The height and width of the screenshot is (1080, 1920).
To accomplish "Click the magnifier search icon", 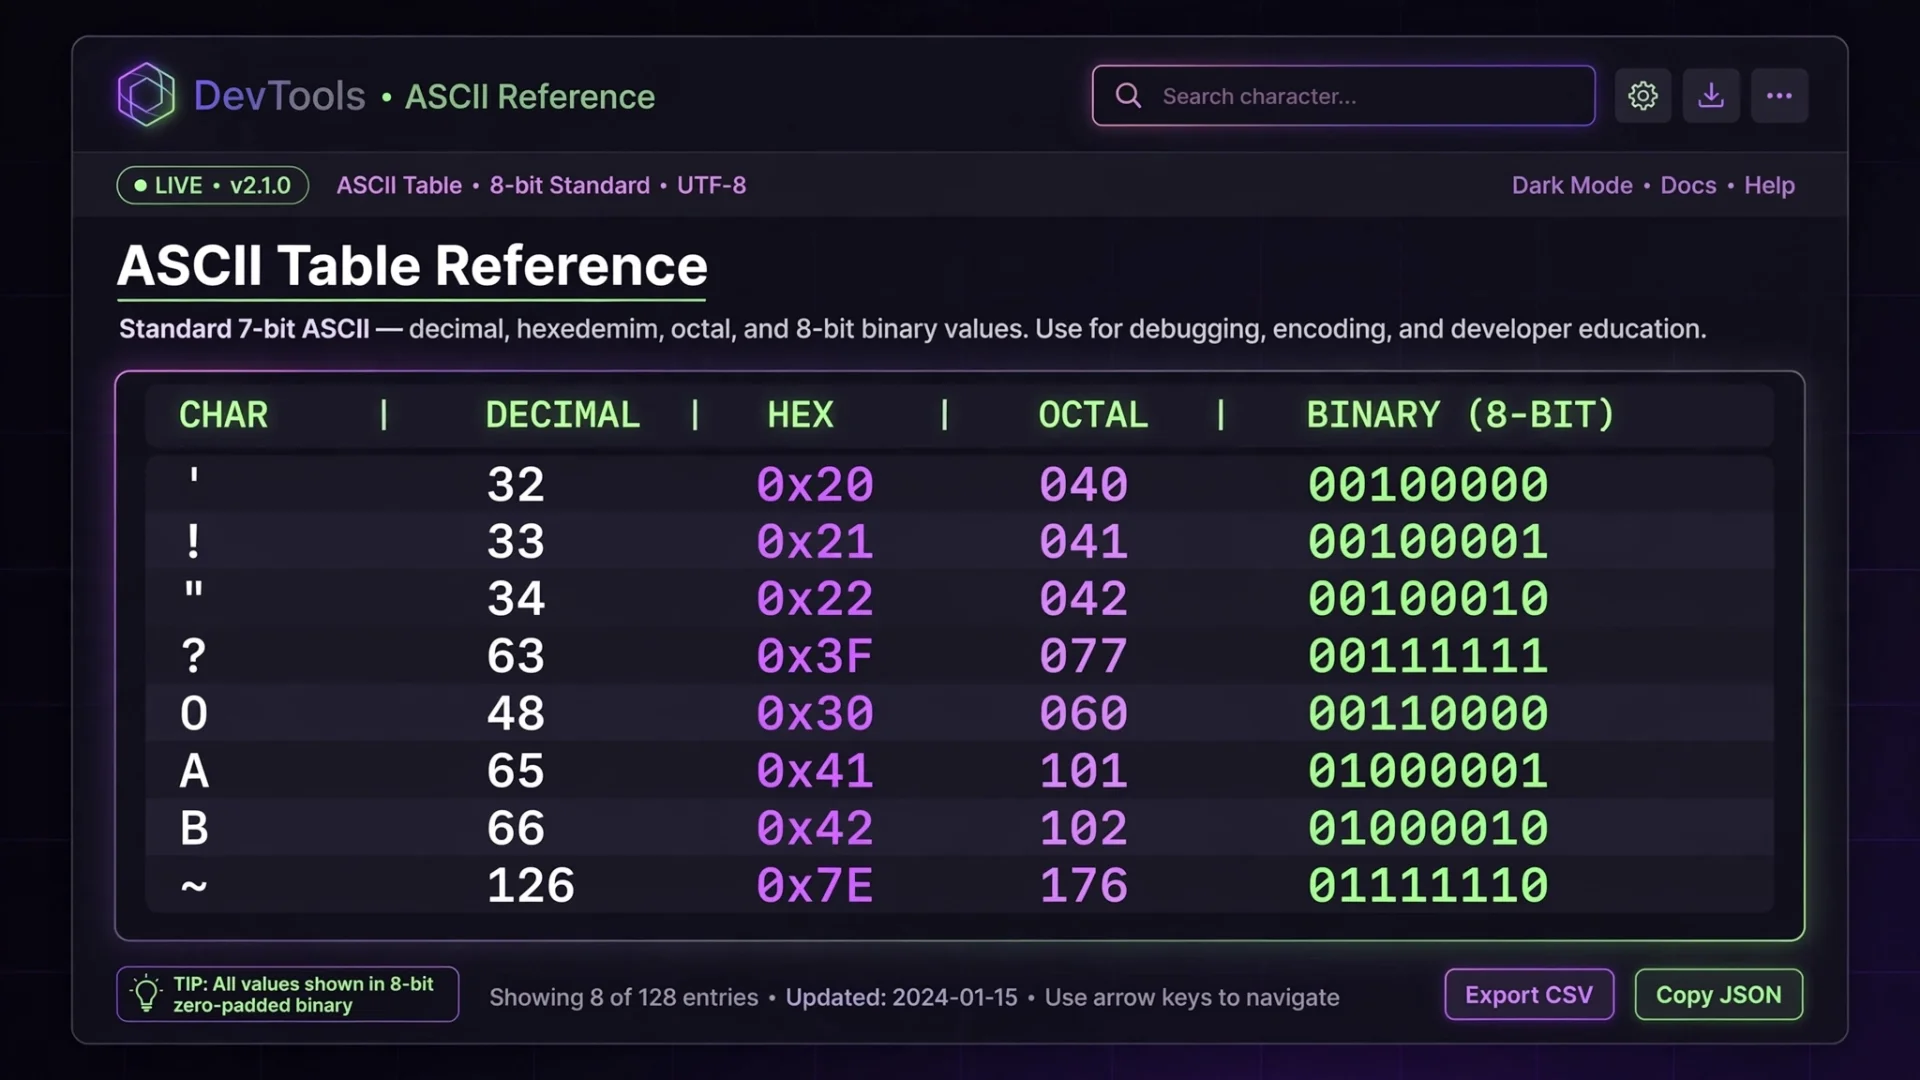I will point(1128,96).
